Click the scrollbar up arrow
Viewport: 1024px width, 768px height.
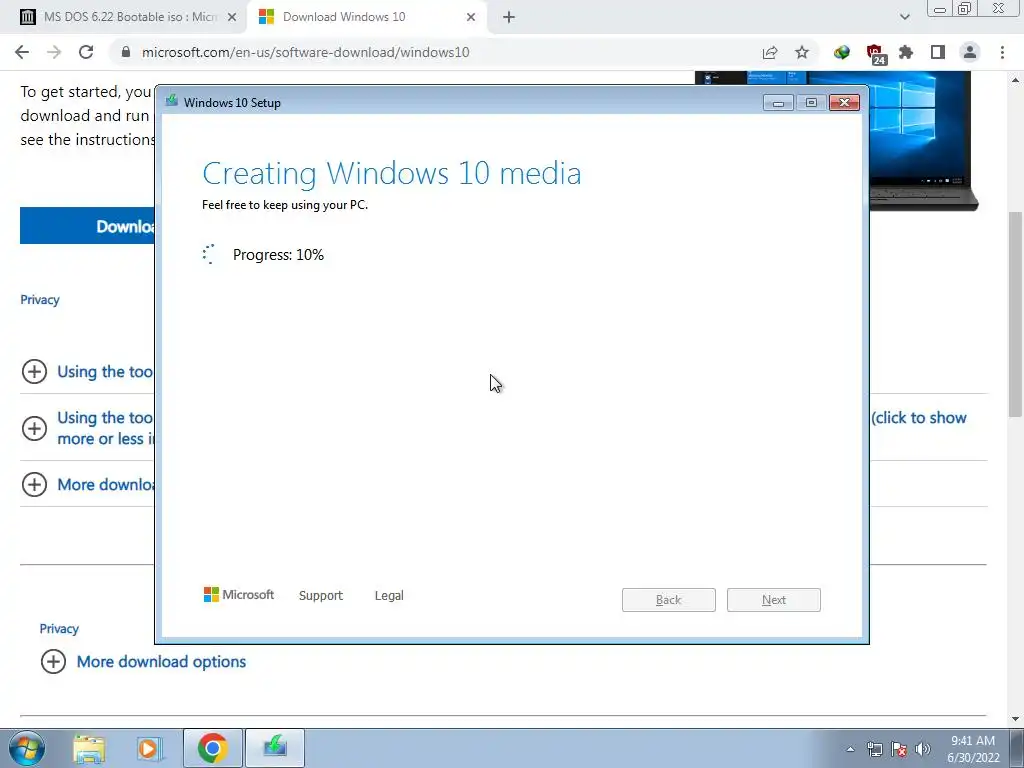point(1015,80)
